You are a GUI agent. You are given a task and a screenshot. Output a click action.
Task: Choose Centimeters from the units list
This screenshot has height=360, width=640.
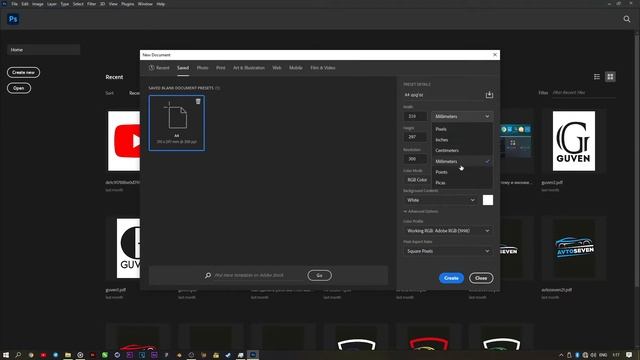pos(462,150)
